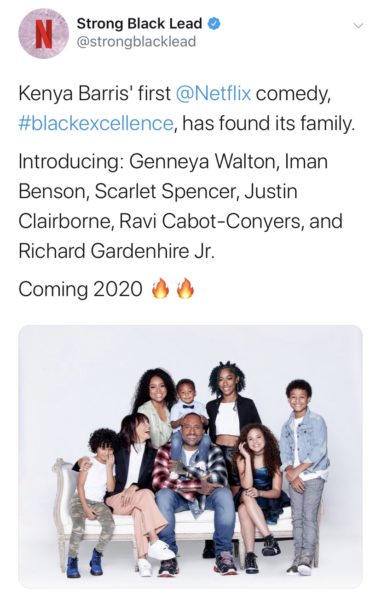The image size is (381, 600).
Task: Open the Netflix N profile avatar
Action: [x=44, y=33]
